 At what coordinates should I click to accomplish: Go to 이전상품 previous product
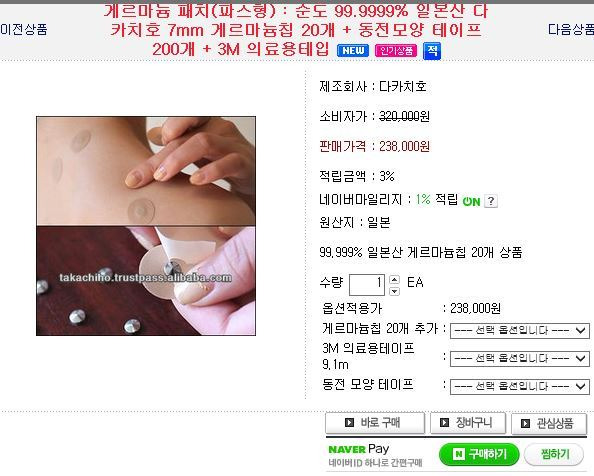(x=24, y=29)
